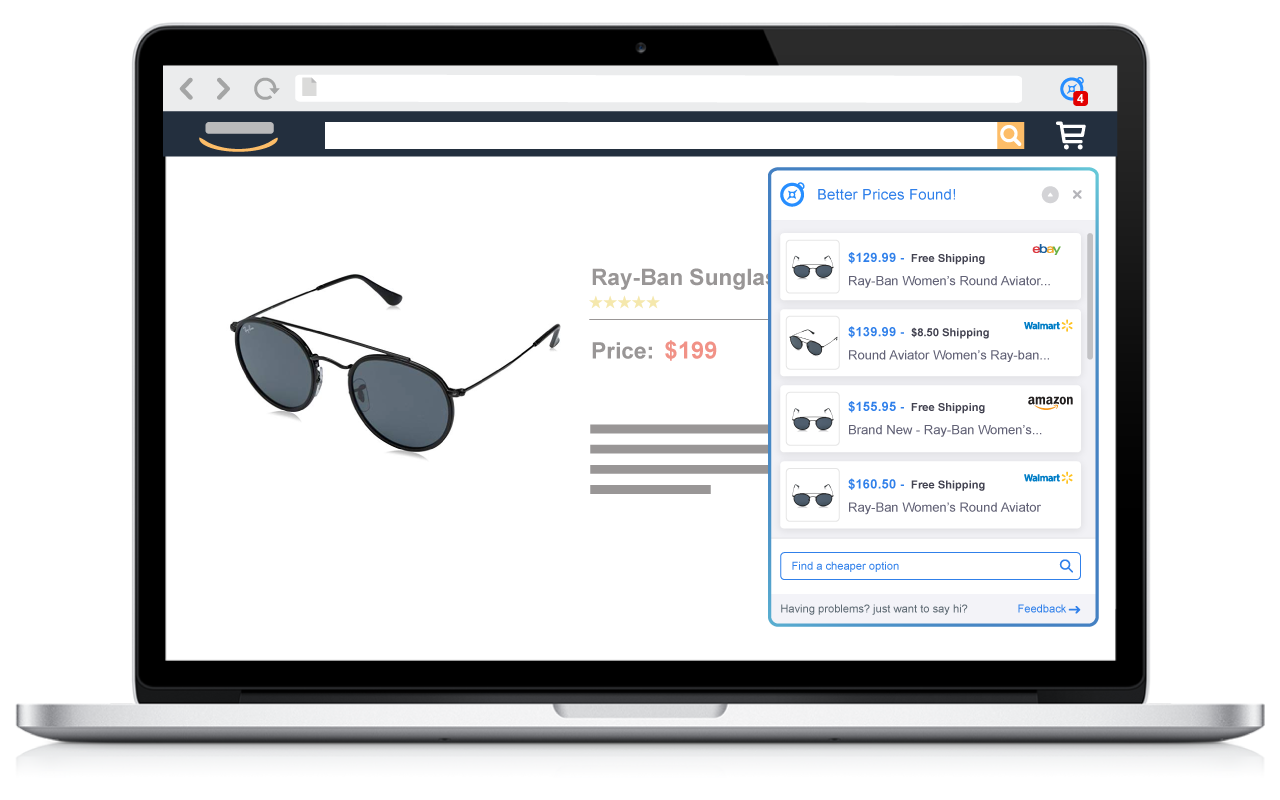Click the eBay logo on first offer
1280x800 pixels.
(1046, 249)
